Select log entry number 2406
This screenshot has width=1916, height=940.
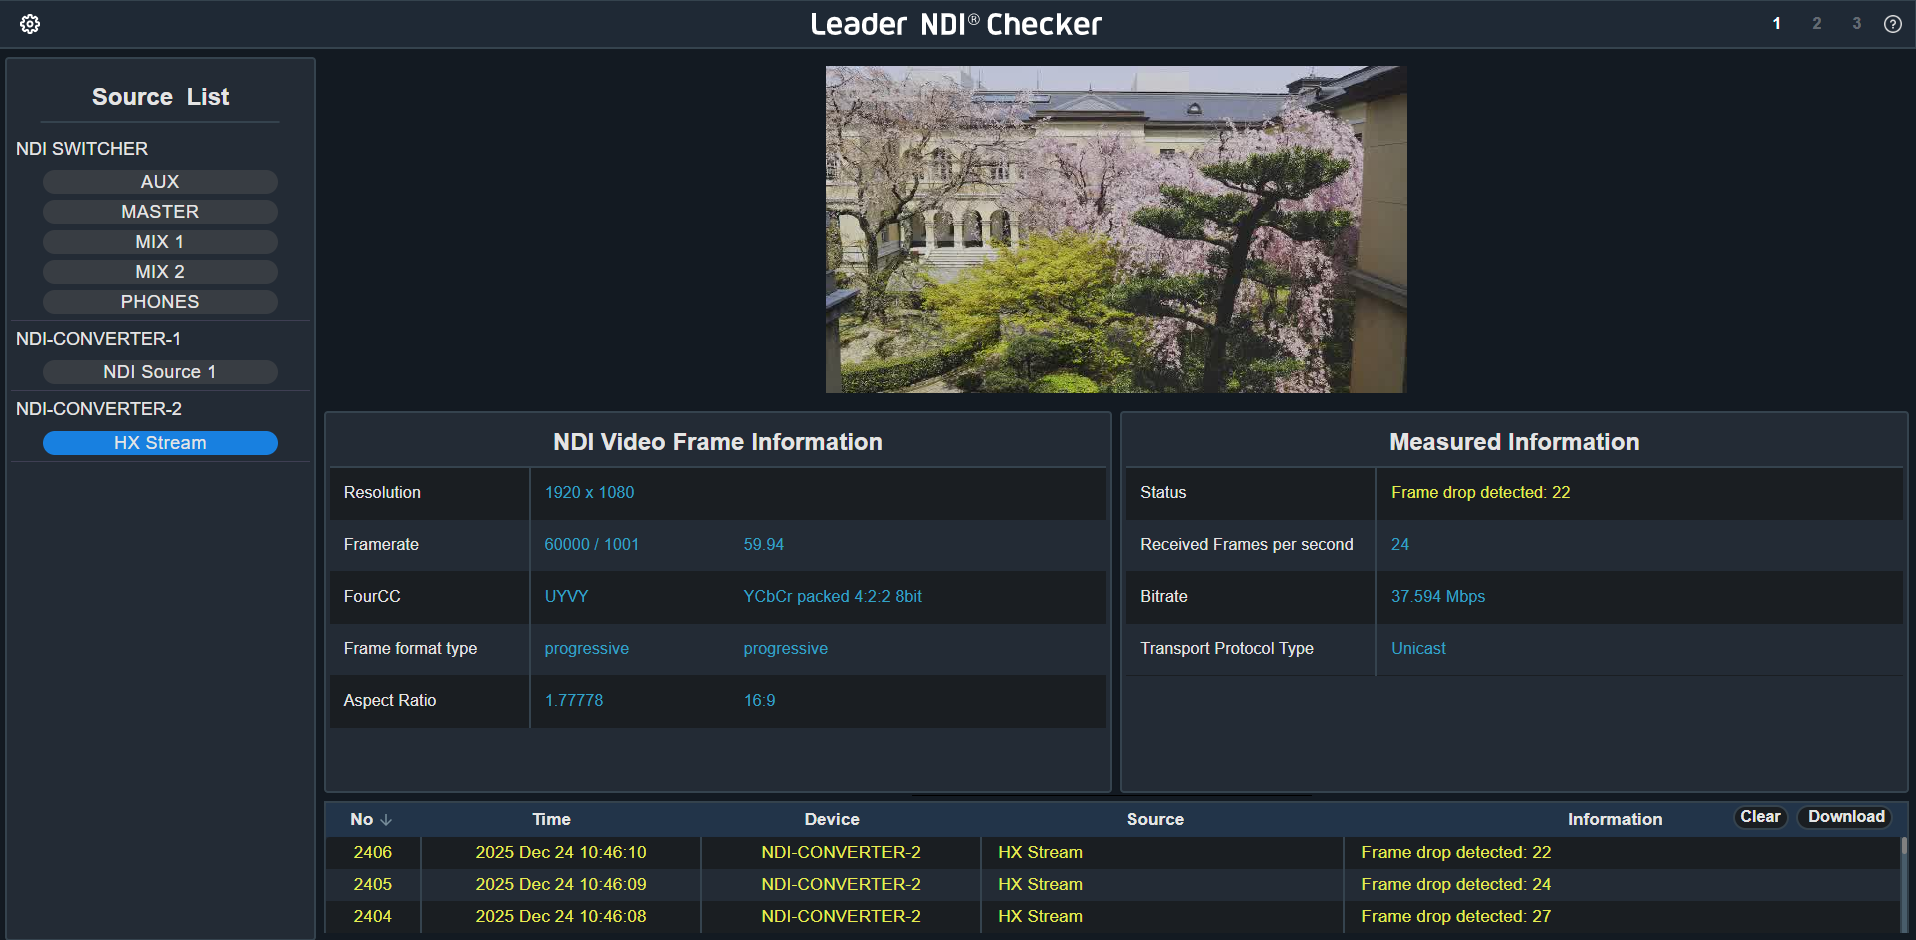point(372,852)
